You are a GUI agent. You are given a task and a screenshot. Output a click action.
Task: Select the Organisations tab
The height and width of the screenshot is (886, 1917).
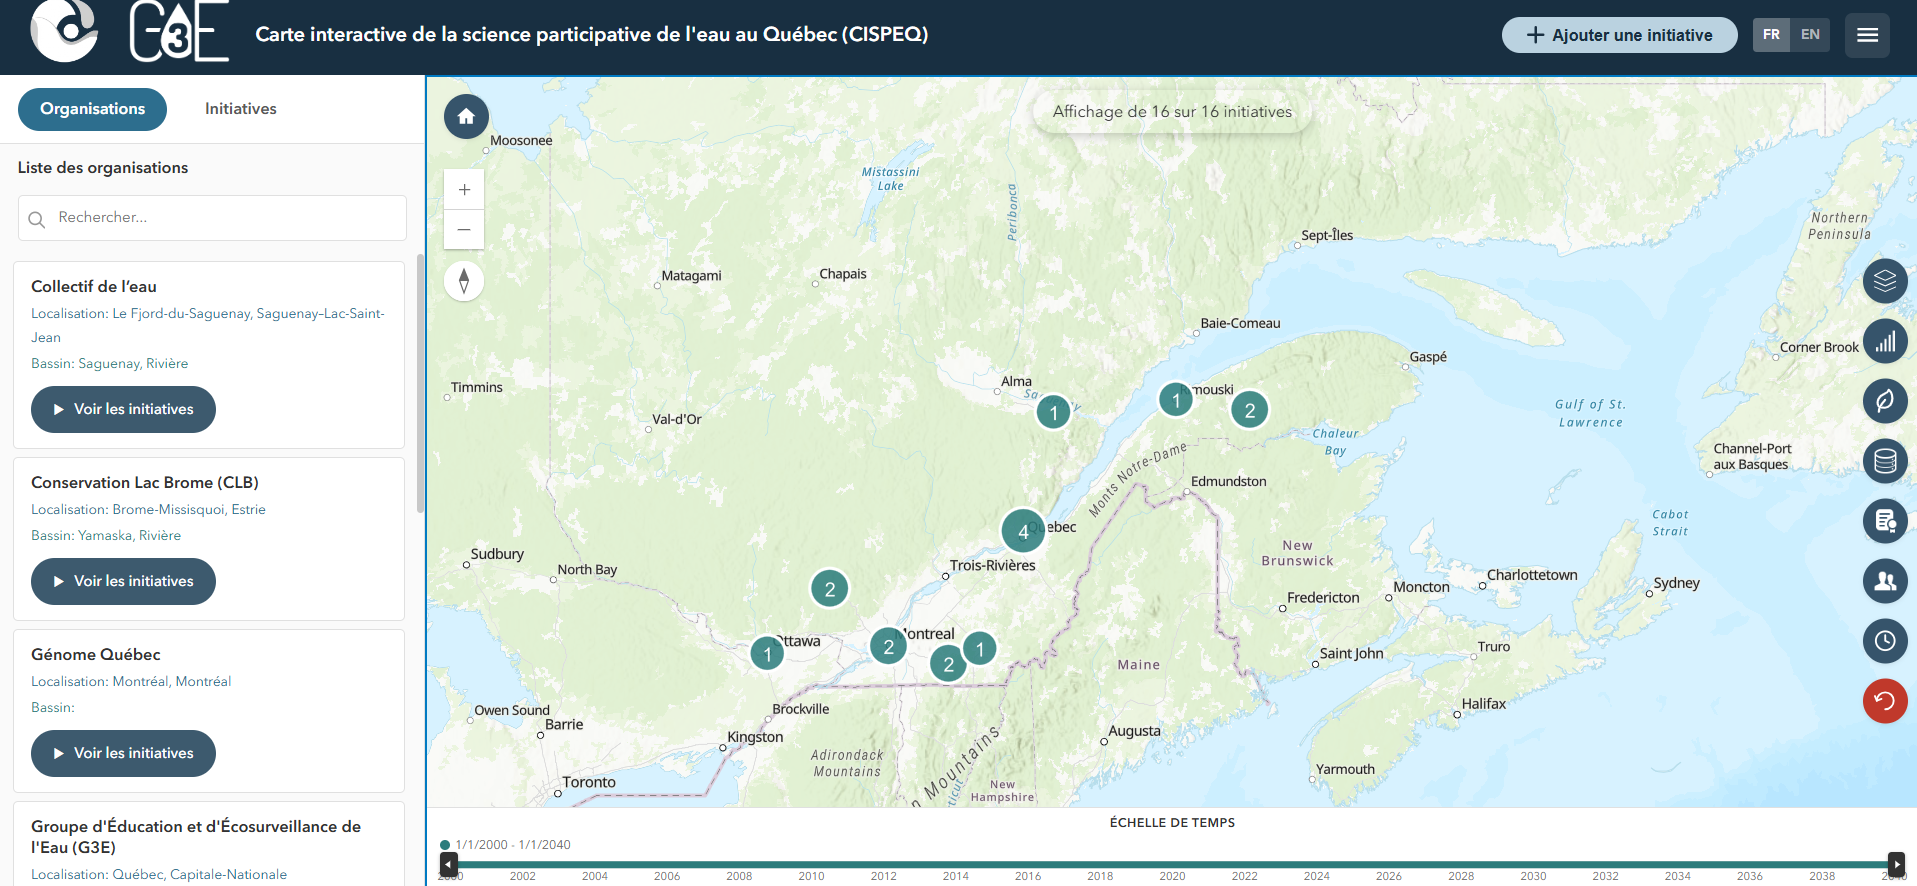92,109
